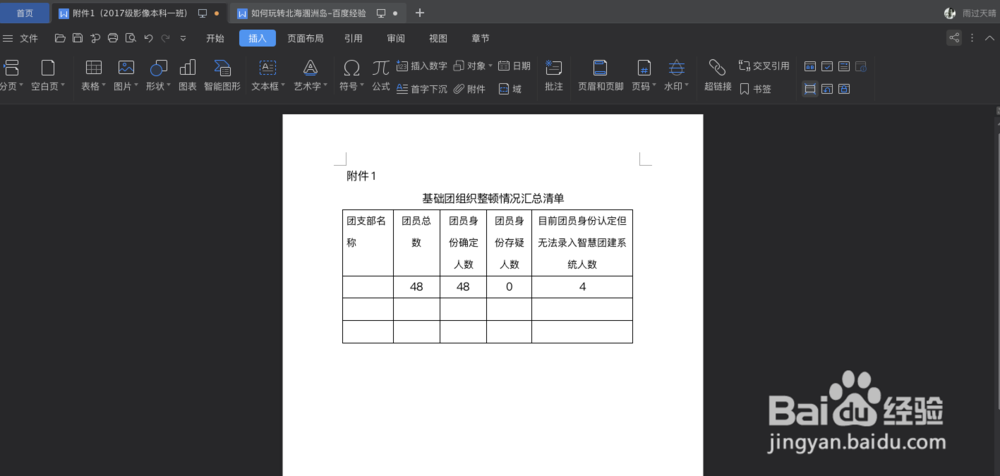Click the reset form fields icon

827,89
